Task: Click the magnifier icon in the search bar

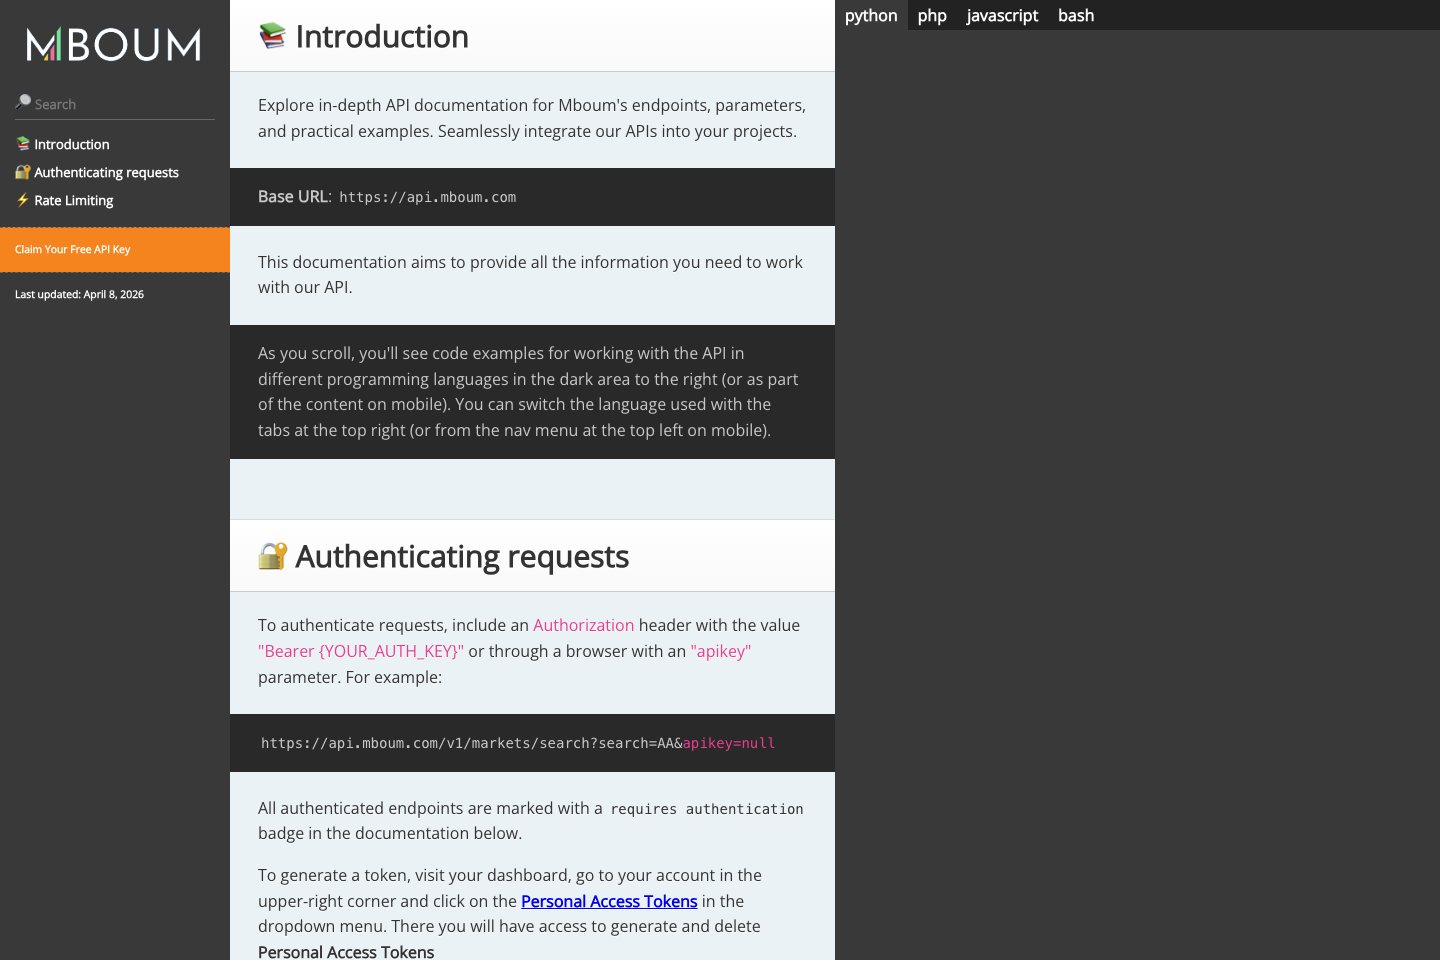Action: (x=21, y=101)
